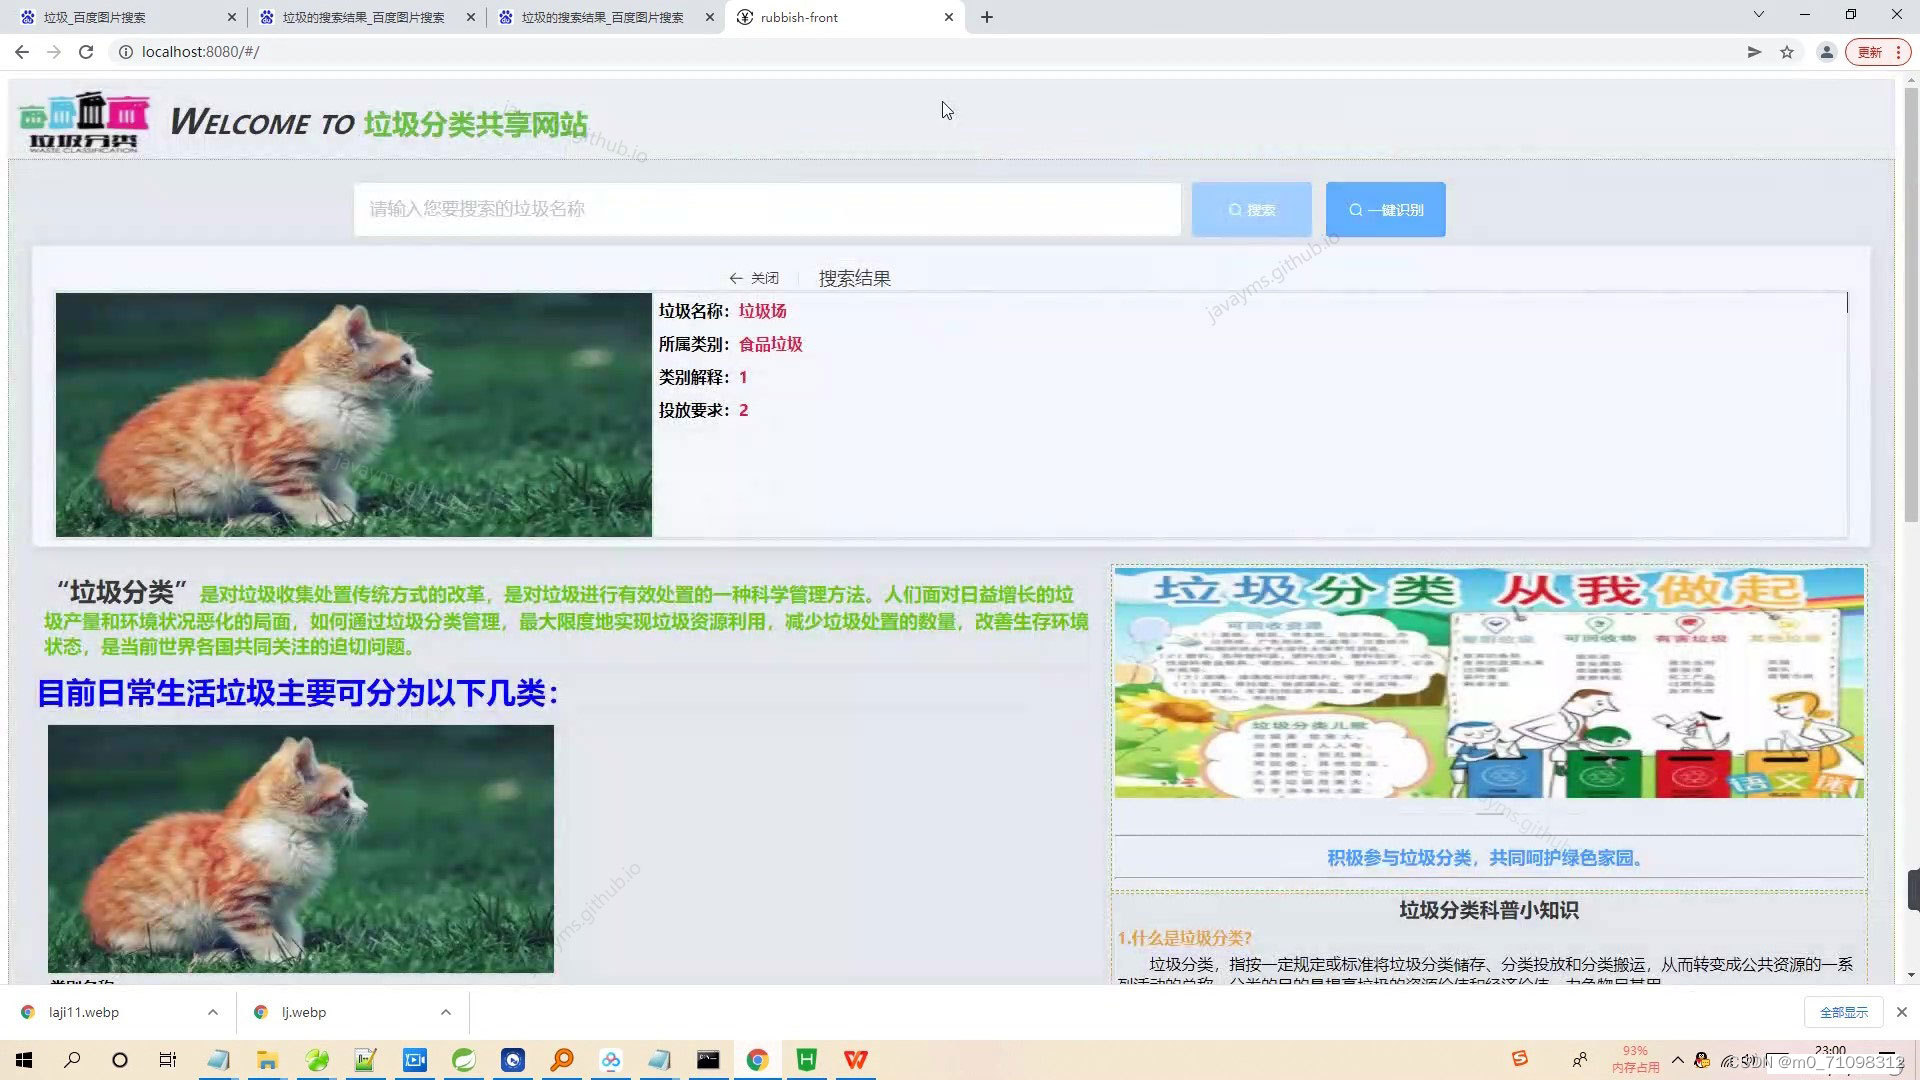This screenshot has height=1080, width=1920.
Task: Expand options for lj.webp download
Action: tap(446, 1012)
